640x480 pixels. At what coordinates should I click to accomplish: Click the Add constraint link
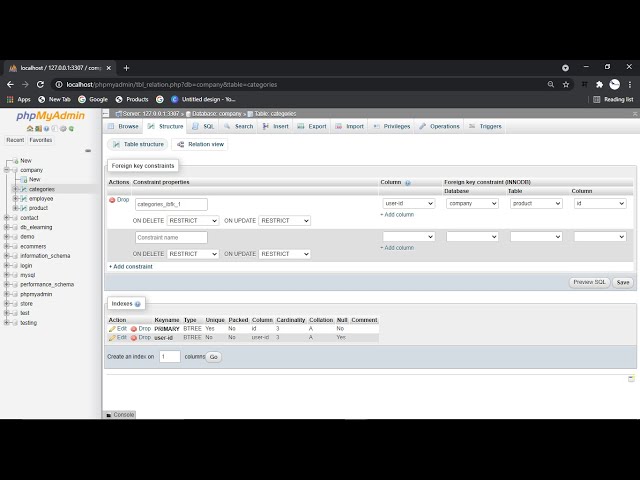[131, 267]
